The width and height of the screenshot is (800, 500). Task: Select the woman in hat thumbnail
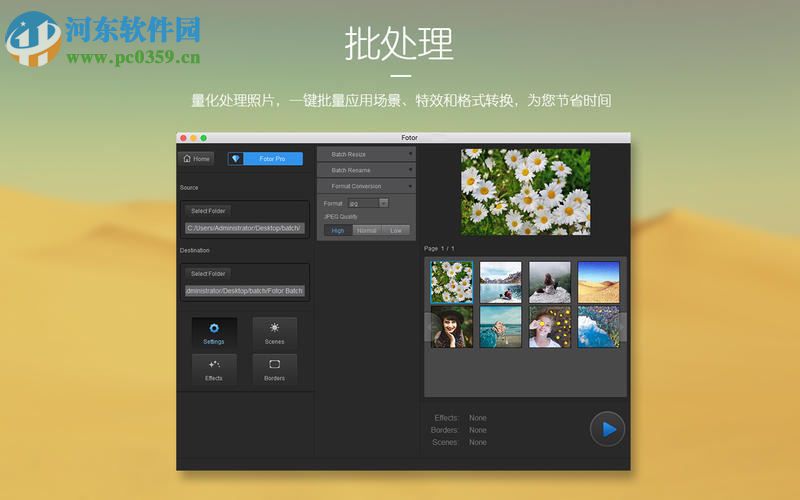pos(452,327)
